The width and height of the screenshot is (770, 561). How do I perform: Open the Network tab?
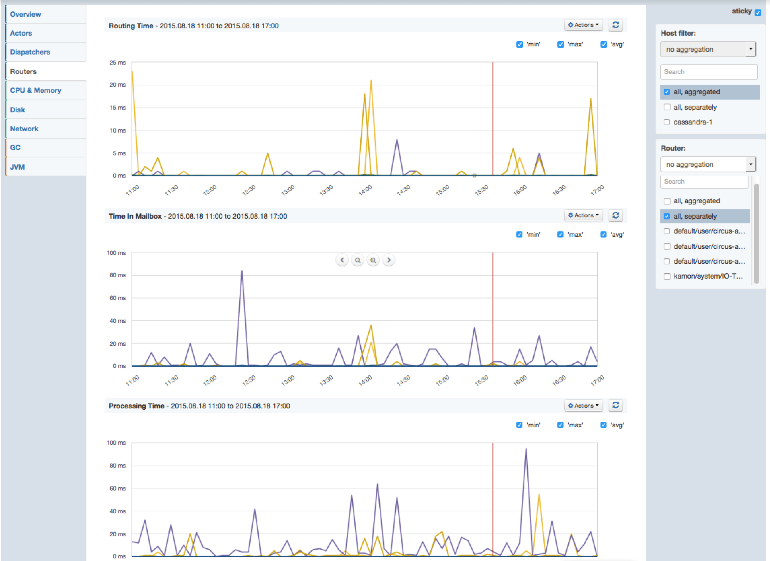[x=46, y=129]
